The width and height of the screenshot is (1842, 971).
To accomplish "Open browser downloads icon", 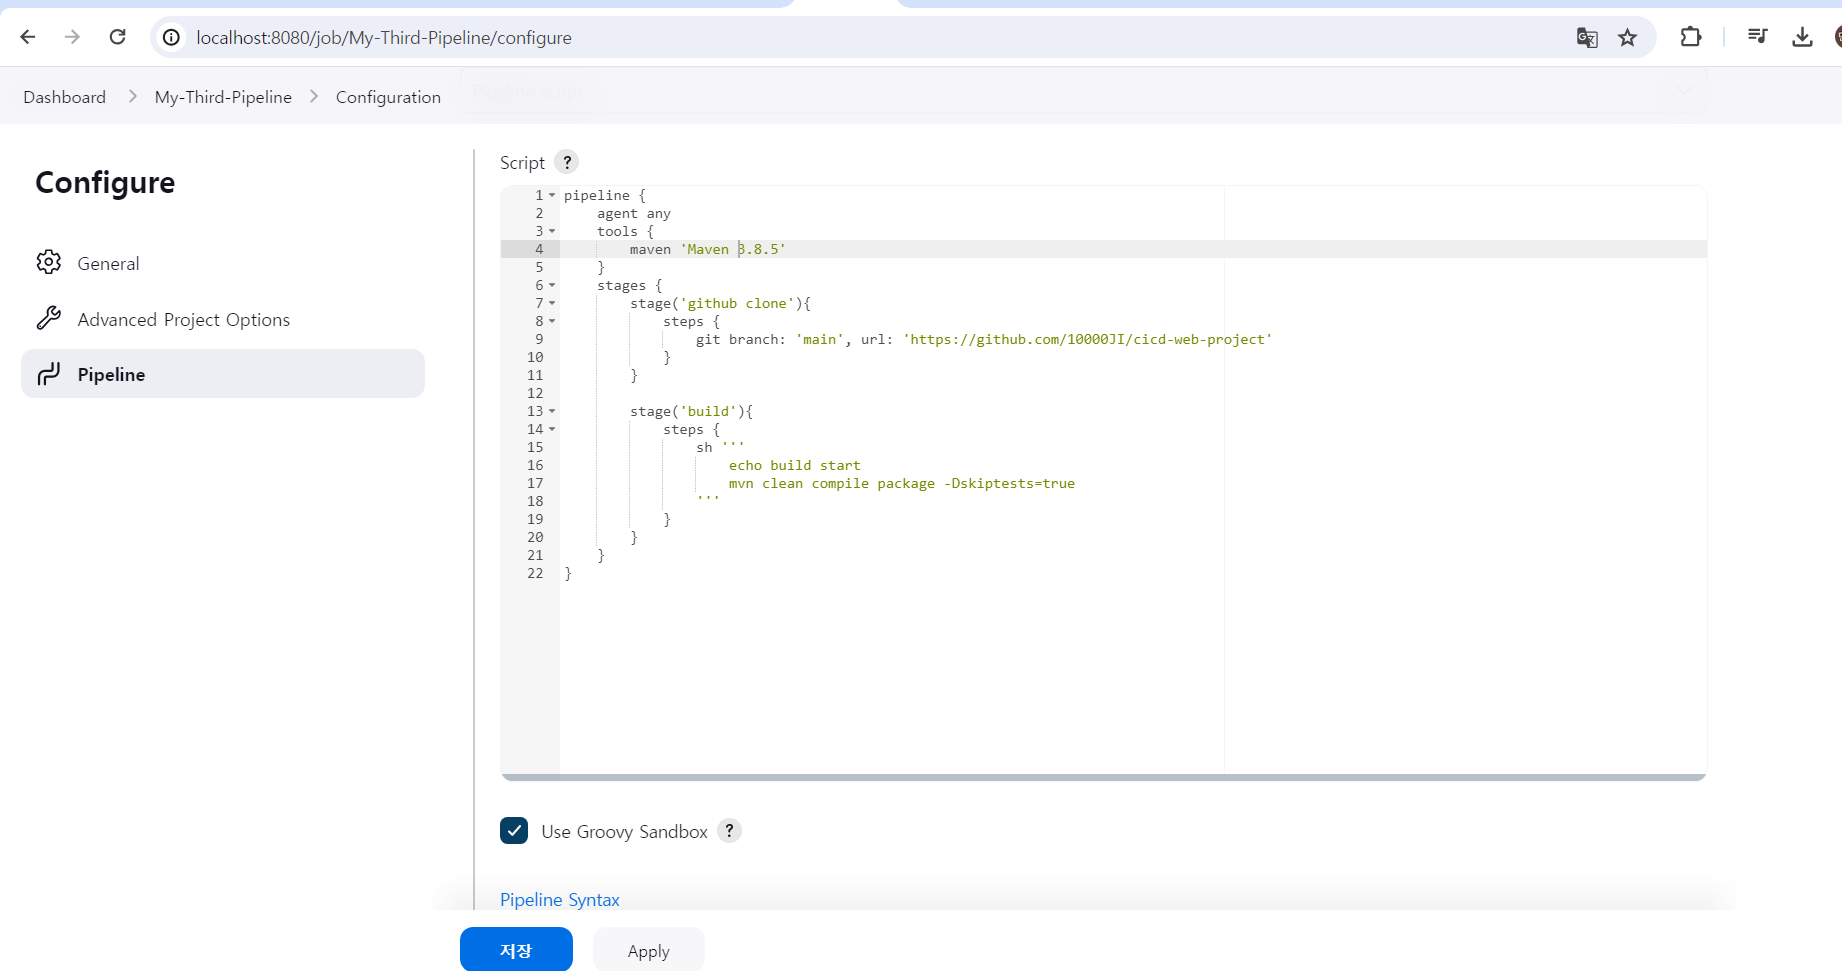I will 1802,37.
